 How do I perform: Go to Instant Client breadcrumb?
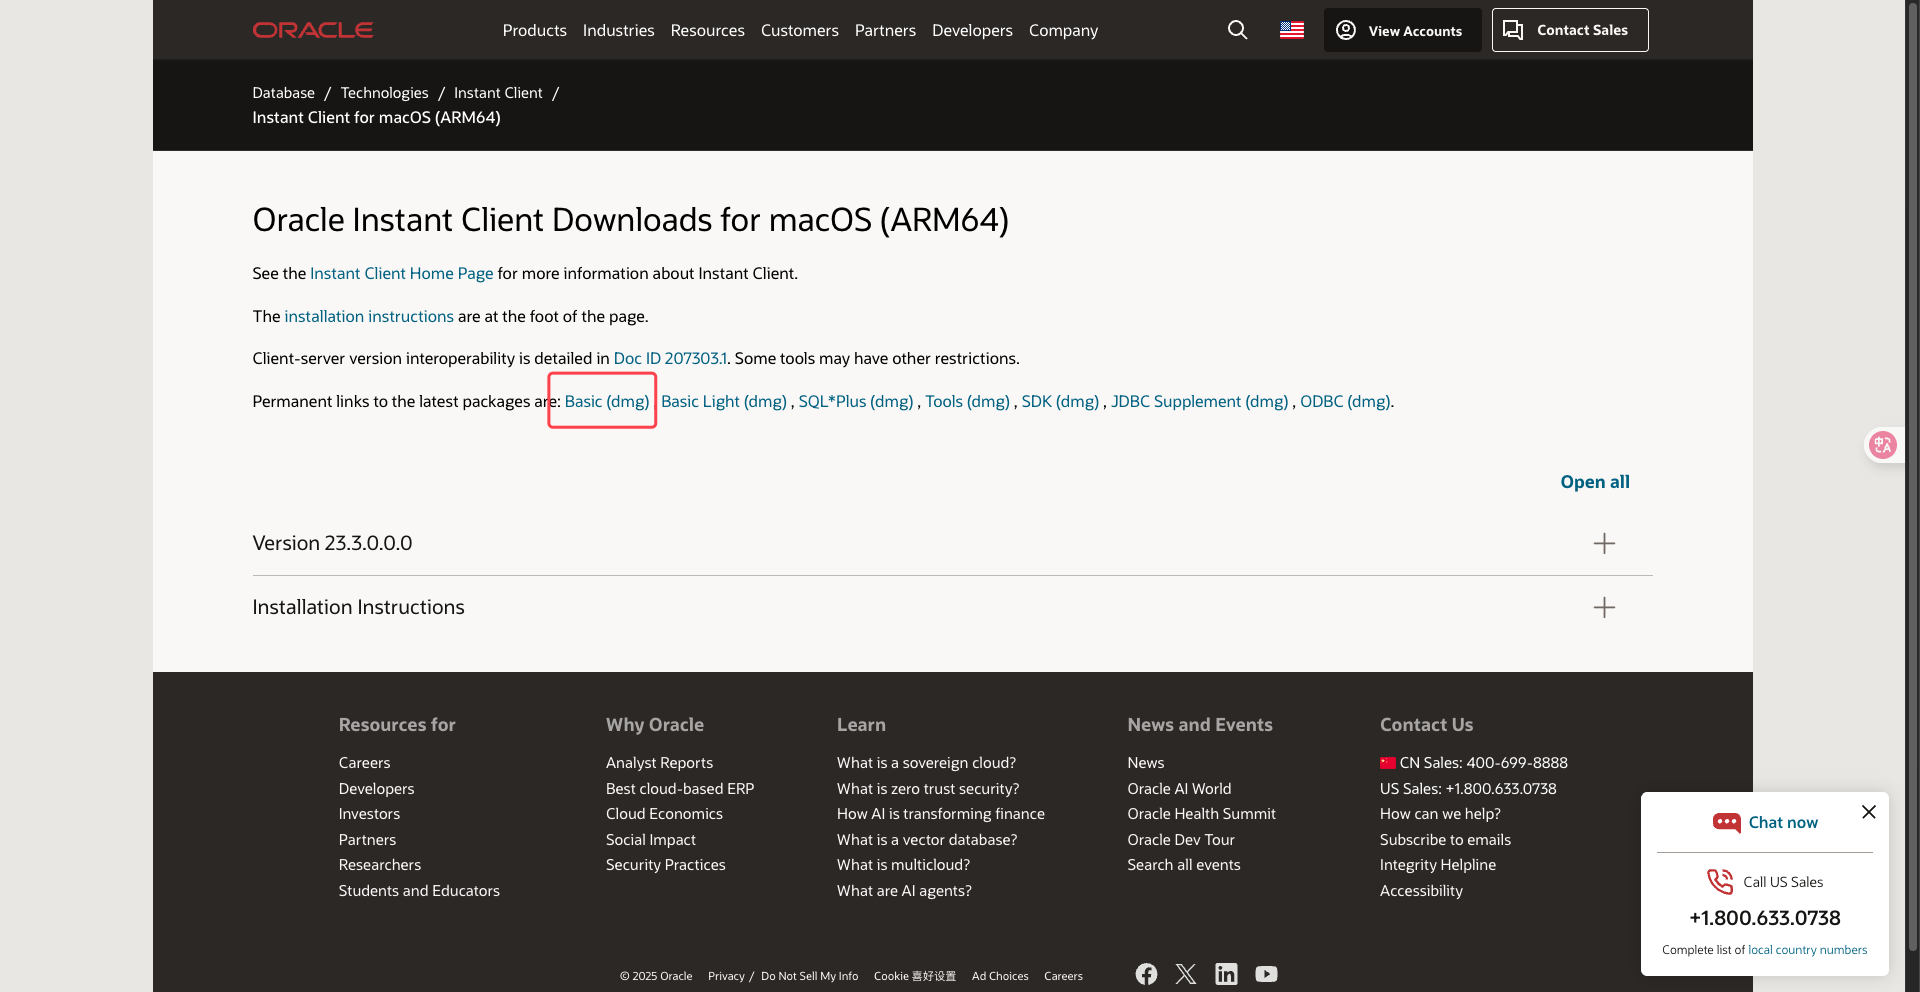click(x=498, y=93)
